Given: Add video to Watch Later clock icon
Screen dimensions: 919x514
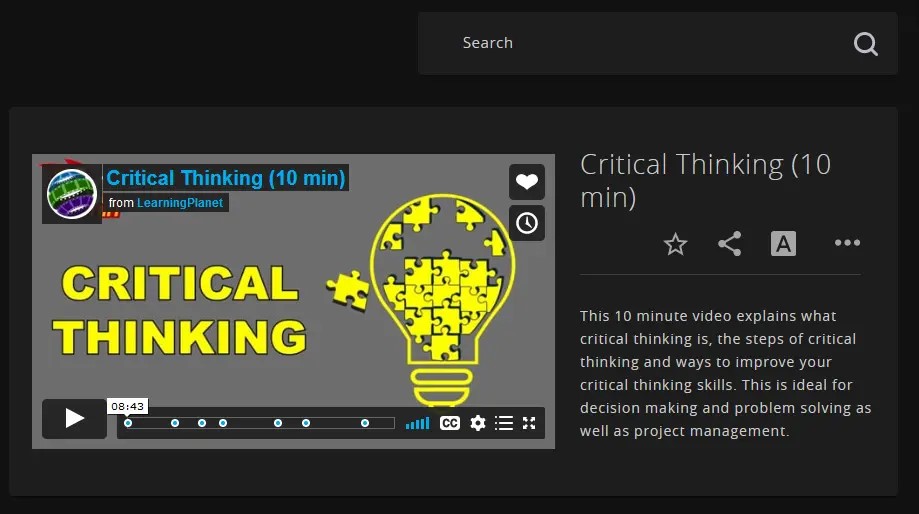Looking at the screenshot, I should [x=527, y=222].
